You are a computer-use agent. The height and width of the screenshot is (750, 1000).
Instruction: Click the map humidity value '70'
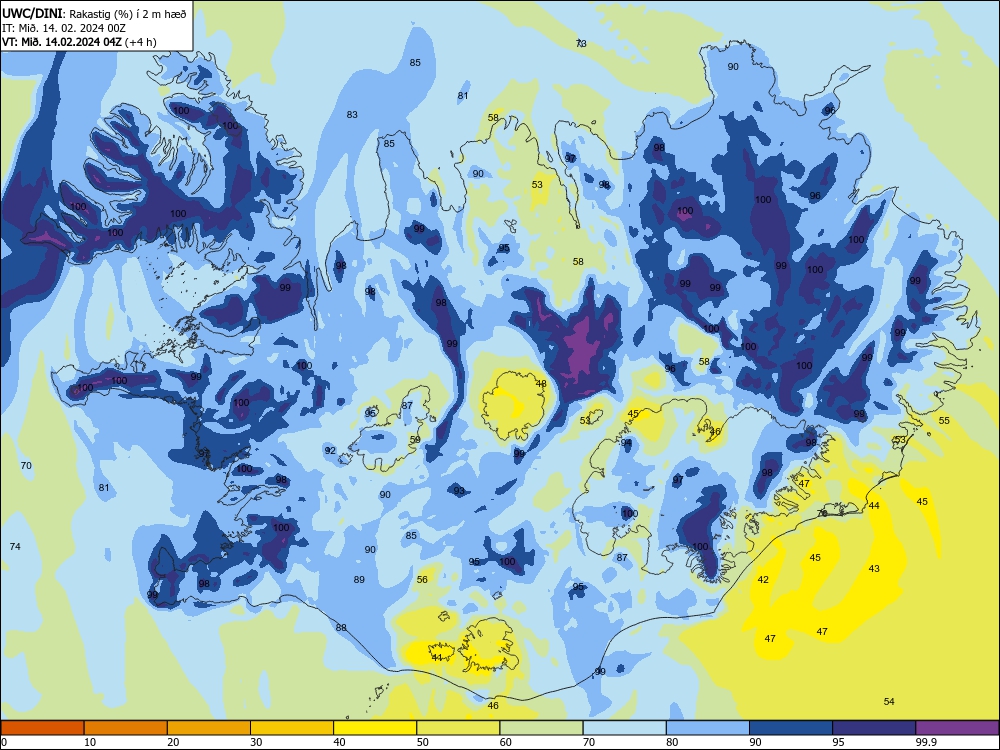[26, 466]
